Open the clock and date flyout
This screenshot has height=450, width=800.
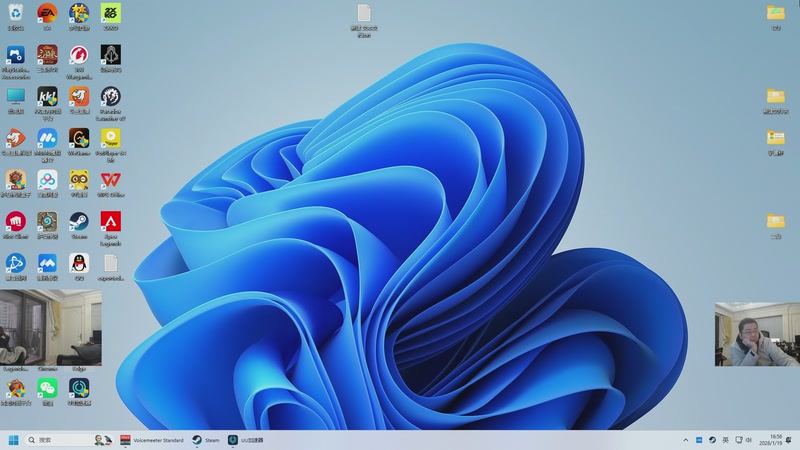(x=770, y=440)
